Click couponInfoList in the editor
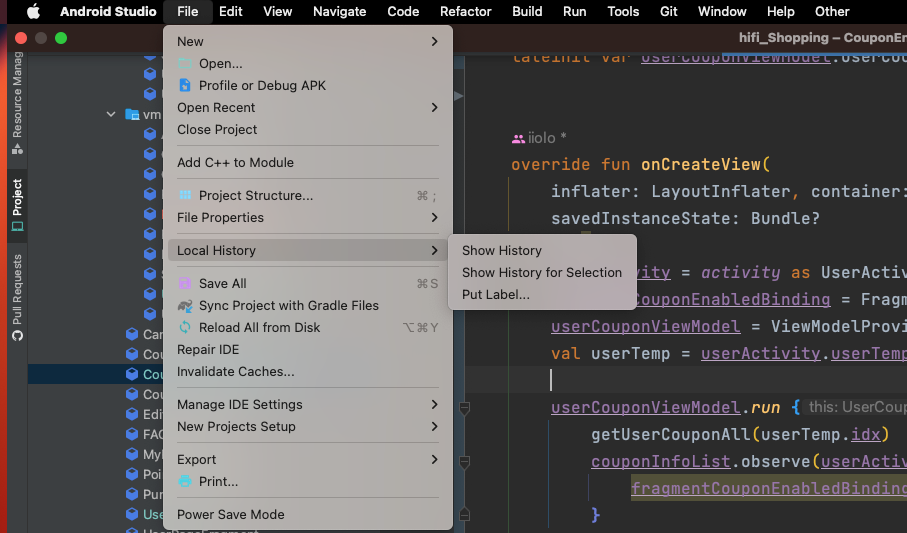 (x=661, y=462)
